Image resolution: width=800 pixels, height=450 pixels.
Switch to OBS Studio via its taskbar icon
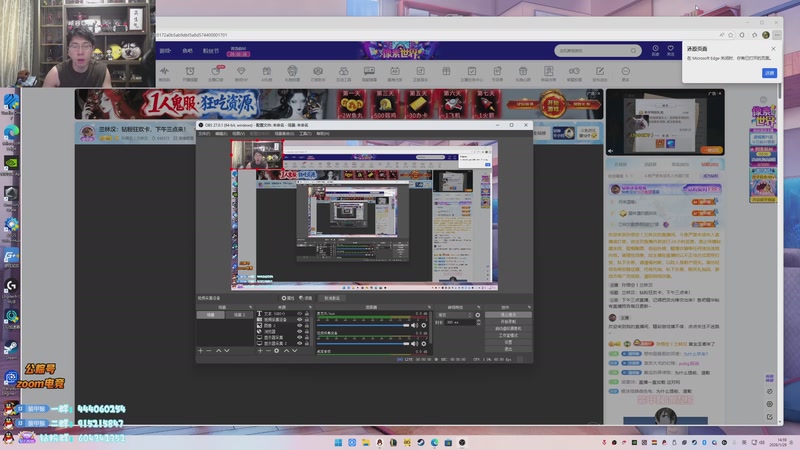coord(462,442)
